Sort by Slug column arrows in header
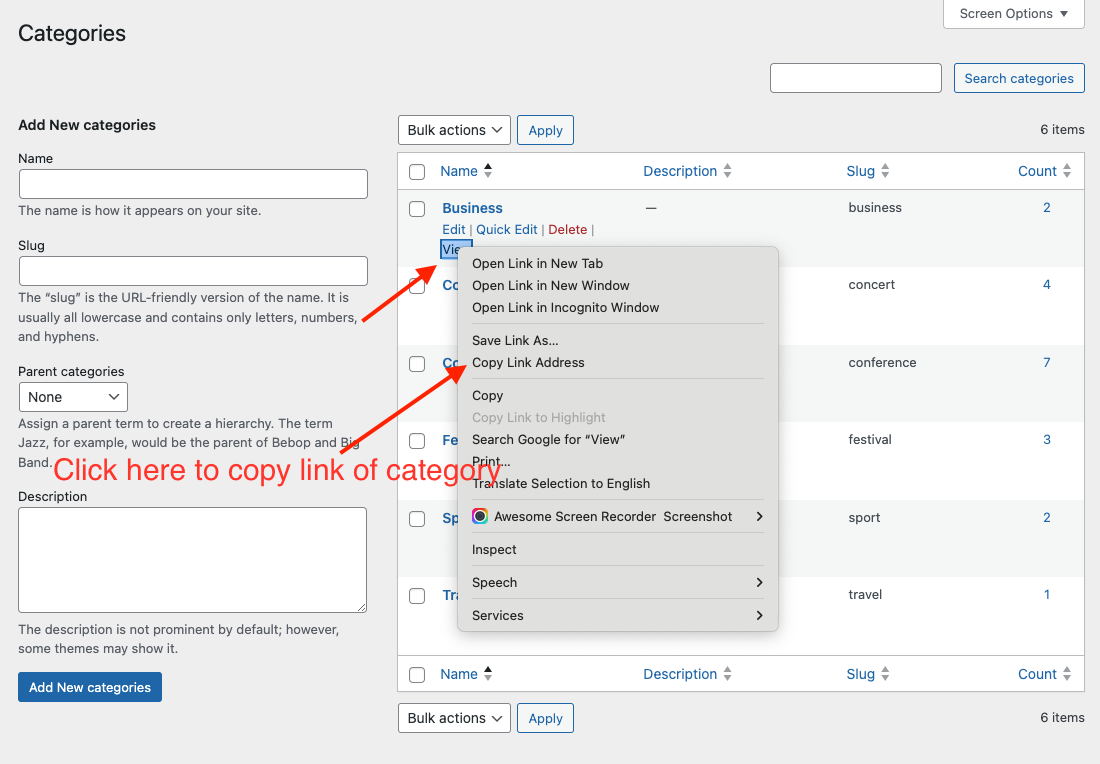1100x764 pixels. (x=885, y=171)
